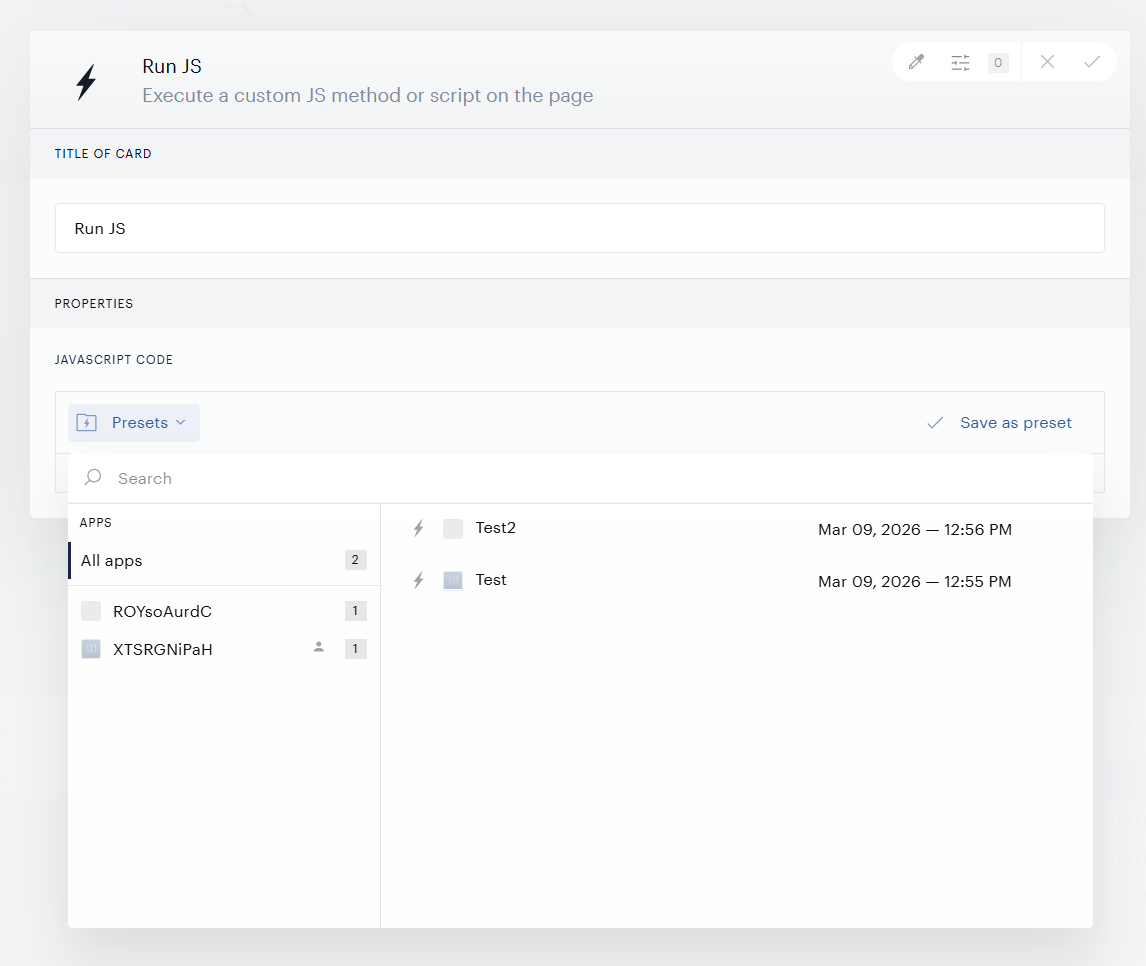
Task: Click lightning icon beside Test2 preset
Action: (418, 528)
